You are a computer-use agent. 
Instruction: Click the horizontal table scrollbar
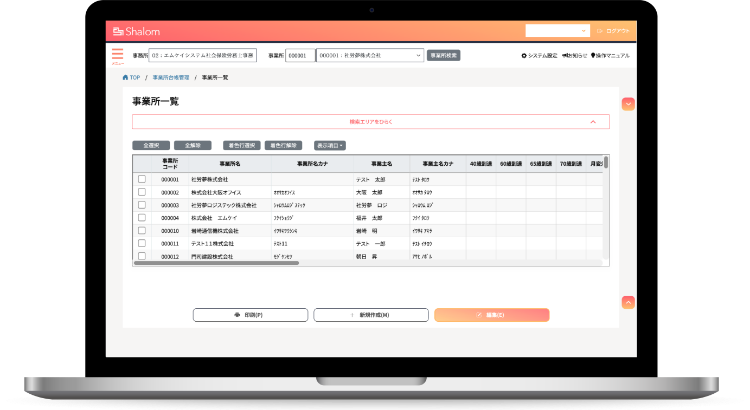[x=216, y=263]
